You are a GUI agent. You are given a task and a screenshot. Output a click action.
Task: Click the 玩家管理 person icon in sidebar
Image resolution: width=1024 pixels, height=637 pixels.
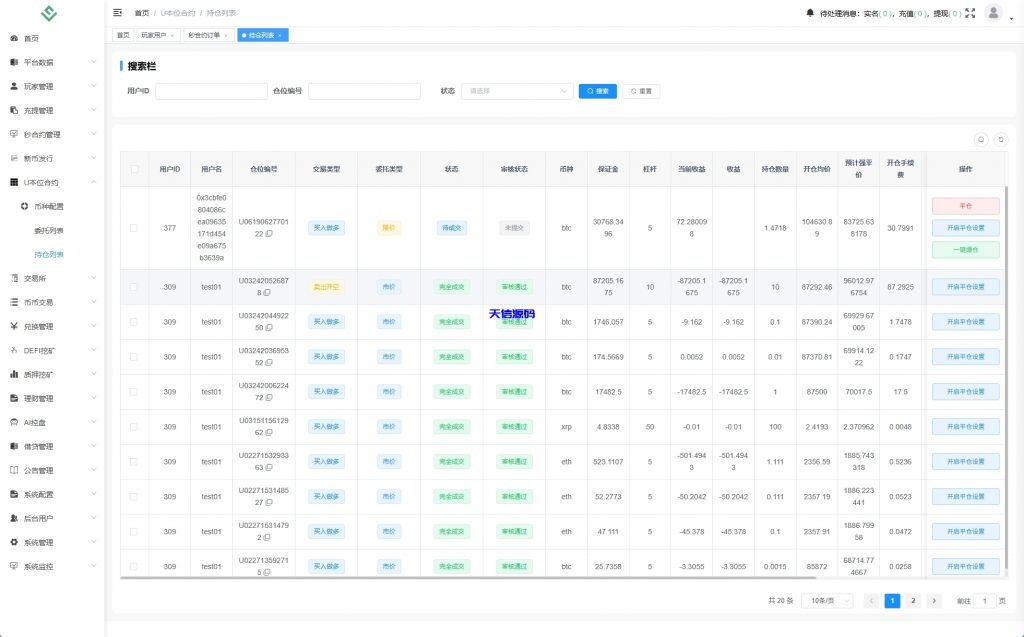14,86
